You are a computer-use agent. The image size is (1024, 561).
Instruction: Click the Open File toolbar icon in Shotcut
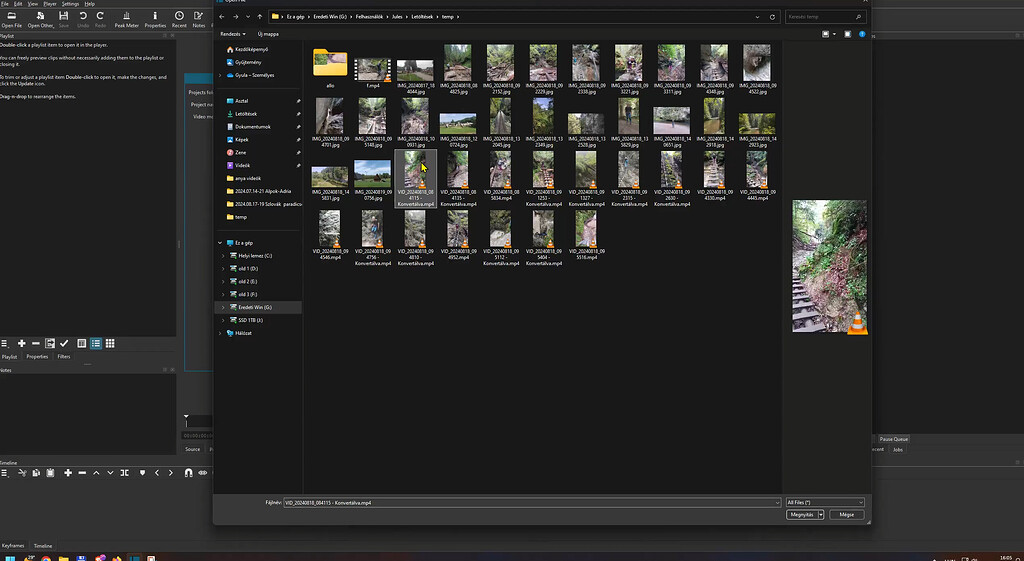tap(11, 18)
